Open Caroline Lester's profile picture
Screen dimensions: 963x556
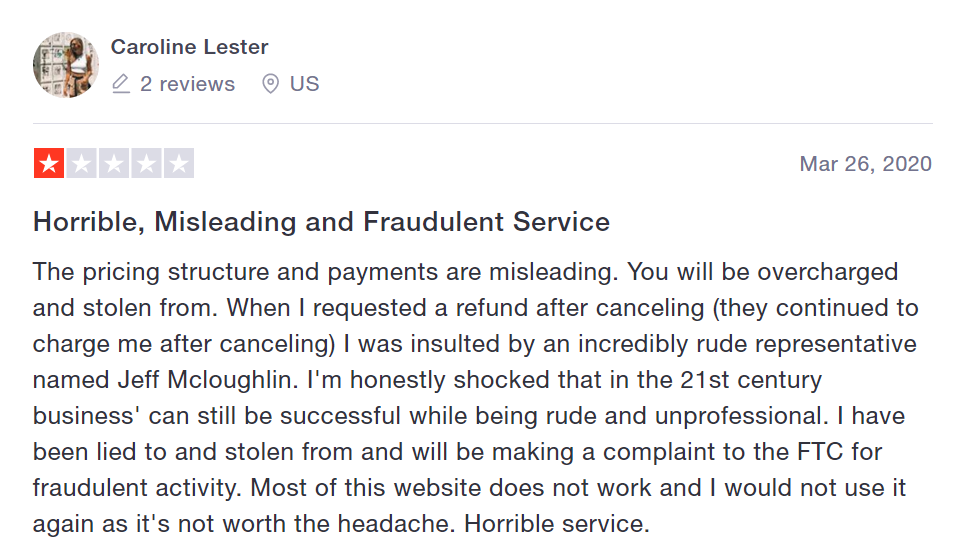coord(66,65)
